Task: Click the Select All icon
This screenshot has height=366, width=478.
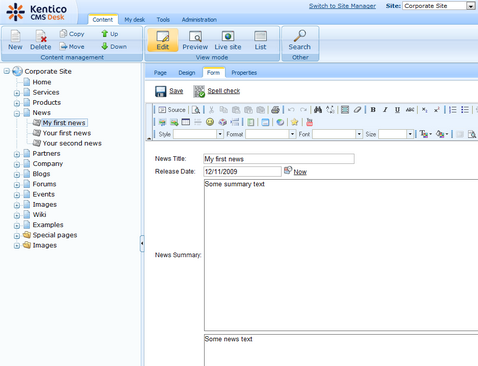Action: 345,110
